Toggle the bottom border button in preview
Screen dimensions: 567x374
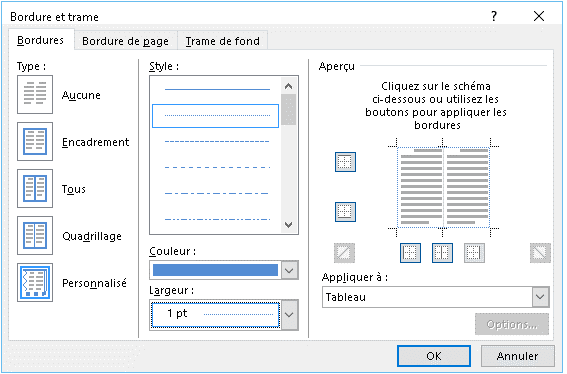point(345,212)
